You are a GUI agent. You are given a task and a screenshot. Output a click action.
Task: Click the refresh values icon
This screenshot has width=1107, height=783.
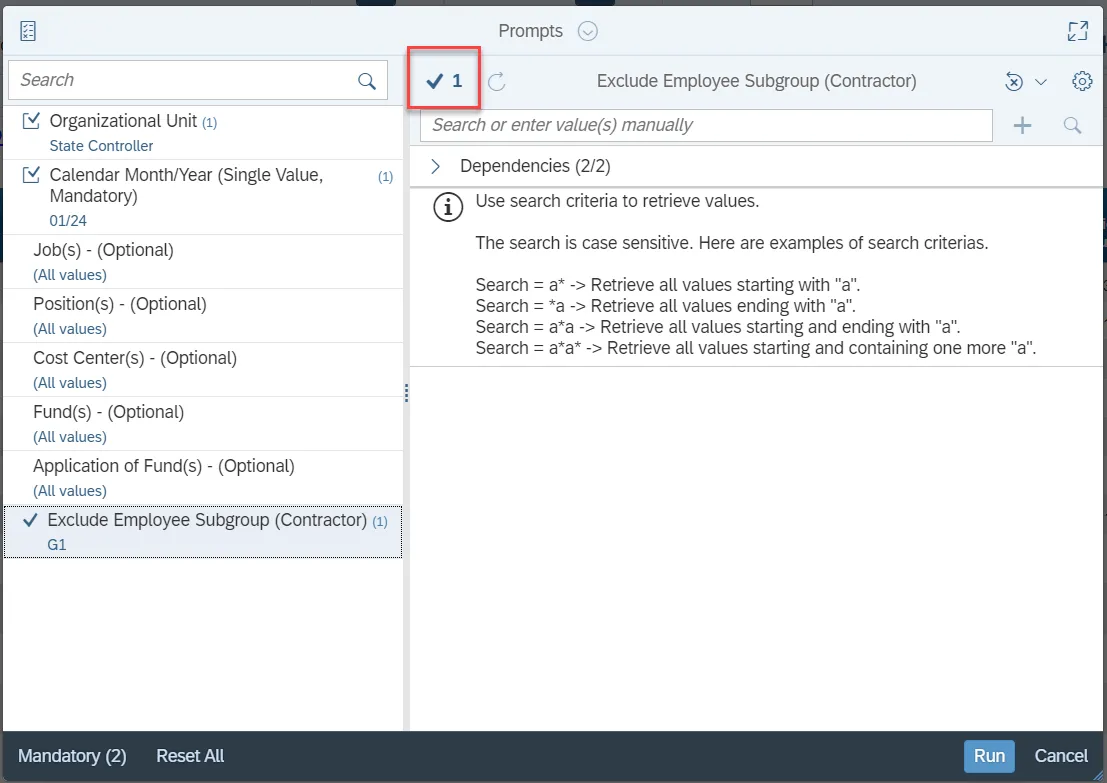(x=496, y=82)
